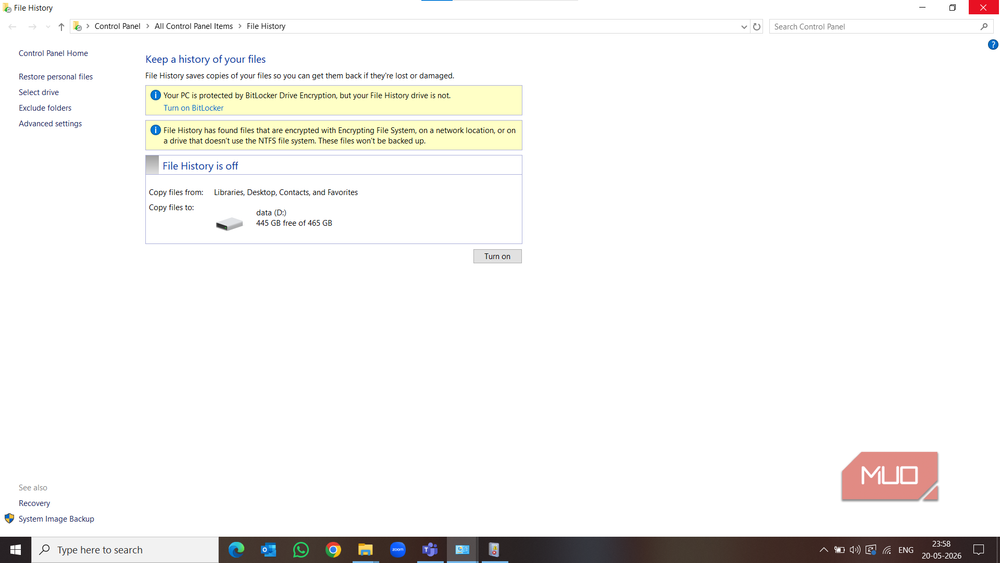
Task: Click the volume speaker tray icon
Action: pos(855,550)
